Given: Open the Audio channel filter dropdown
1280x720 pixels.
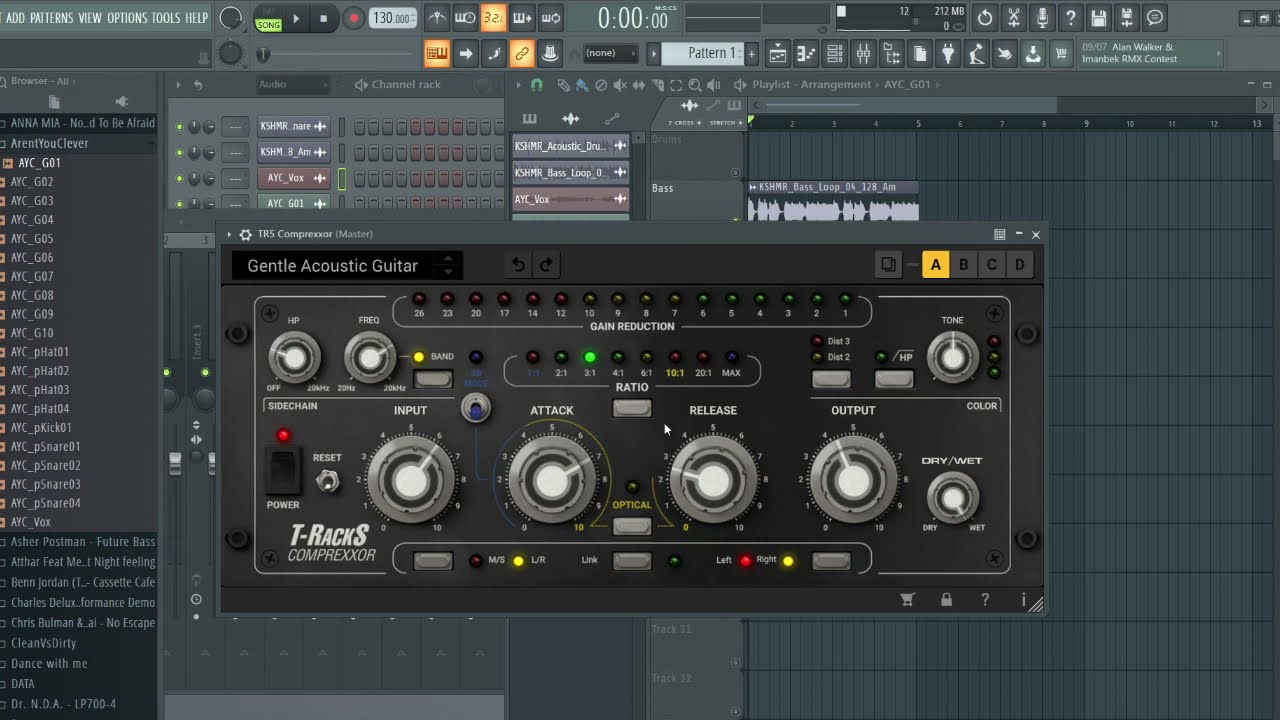Looking at the screenshot, I should point(293,85).
